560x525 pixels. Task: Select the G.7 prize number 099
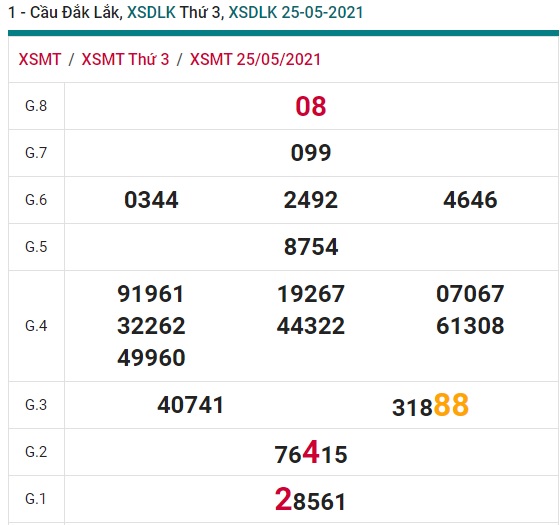311,153
